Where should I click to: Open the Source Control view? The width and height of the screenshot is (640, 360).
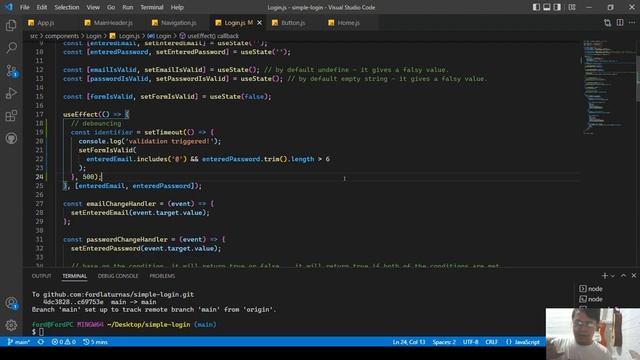(11, 71)
